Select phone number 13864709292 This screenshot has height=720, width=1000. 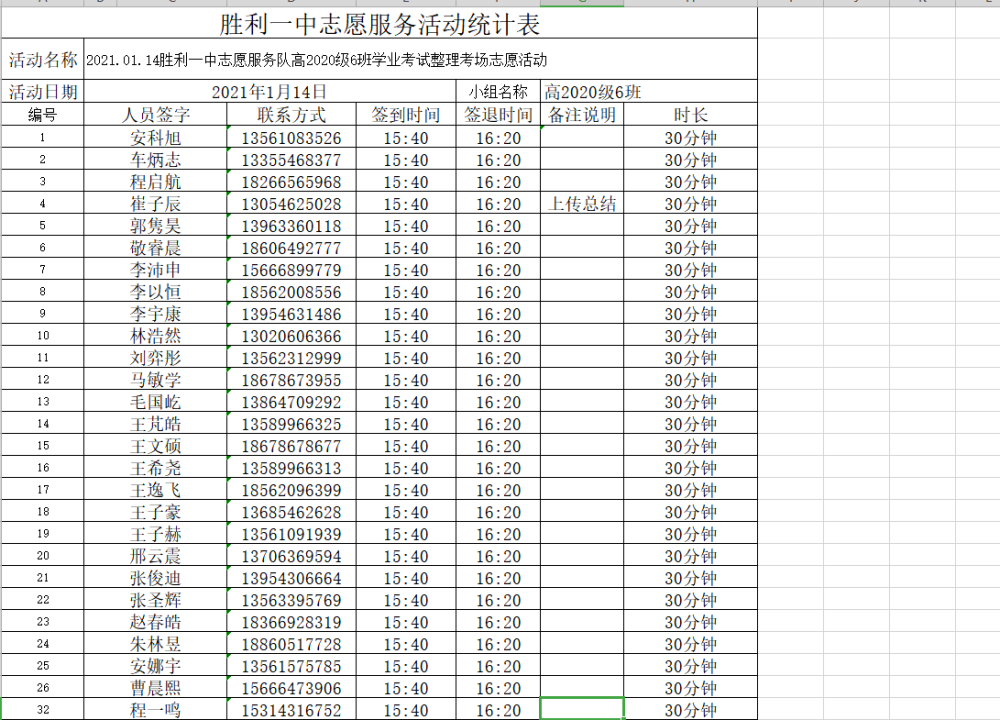291,401
